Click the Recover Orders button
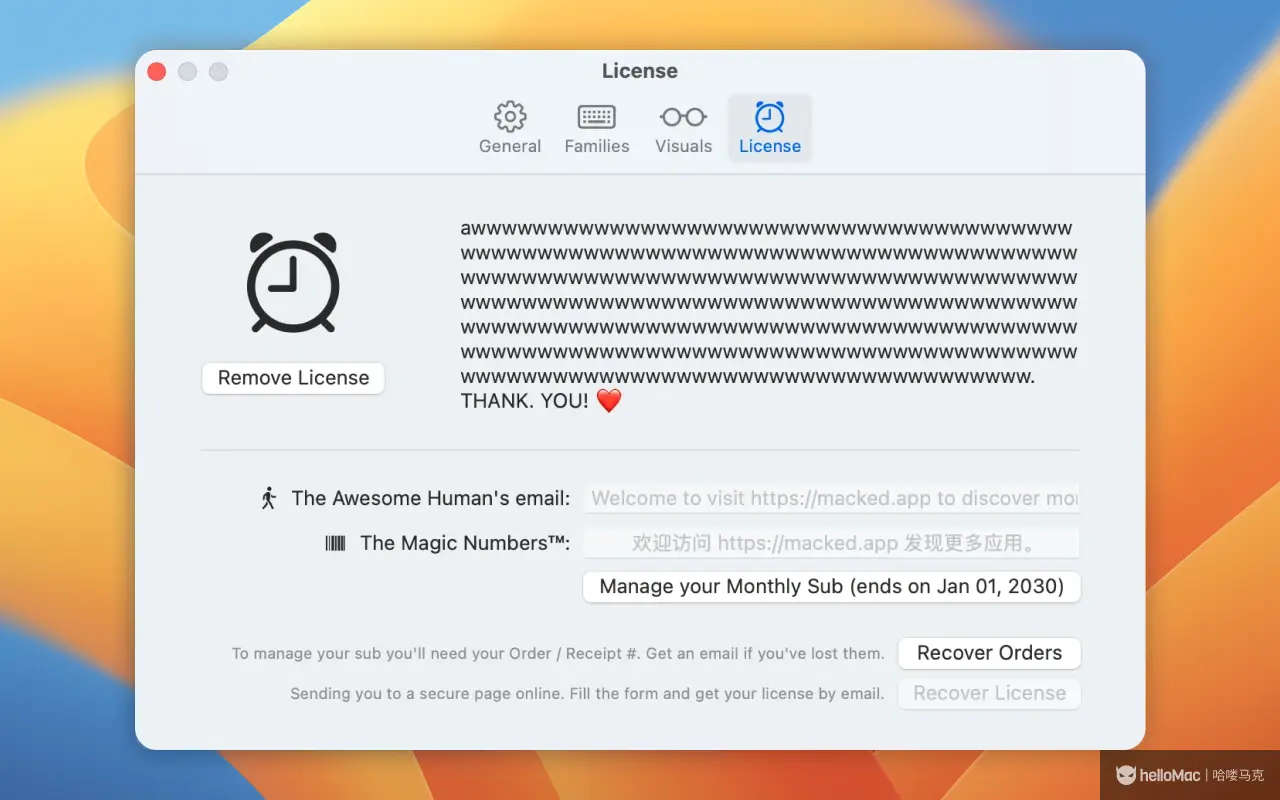Viewport: 1280px width, 800px height. click(989, 653)
